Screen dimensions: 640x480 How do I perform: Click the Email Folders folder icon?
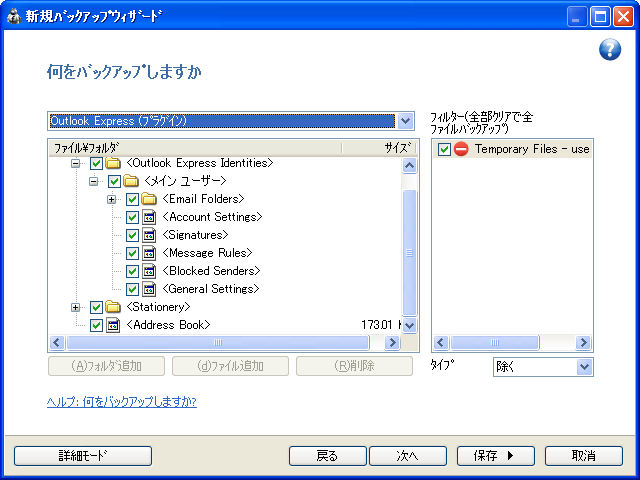point(149,199)
